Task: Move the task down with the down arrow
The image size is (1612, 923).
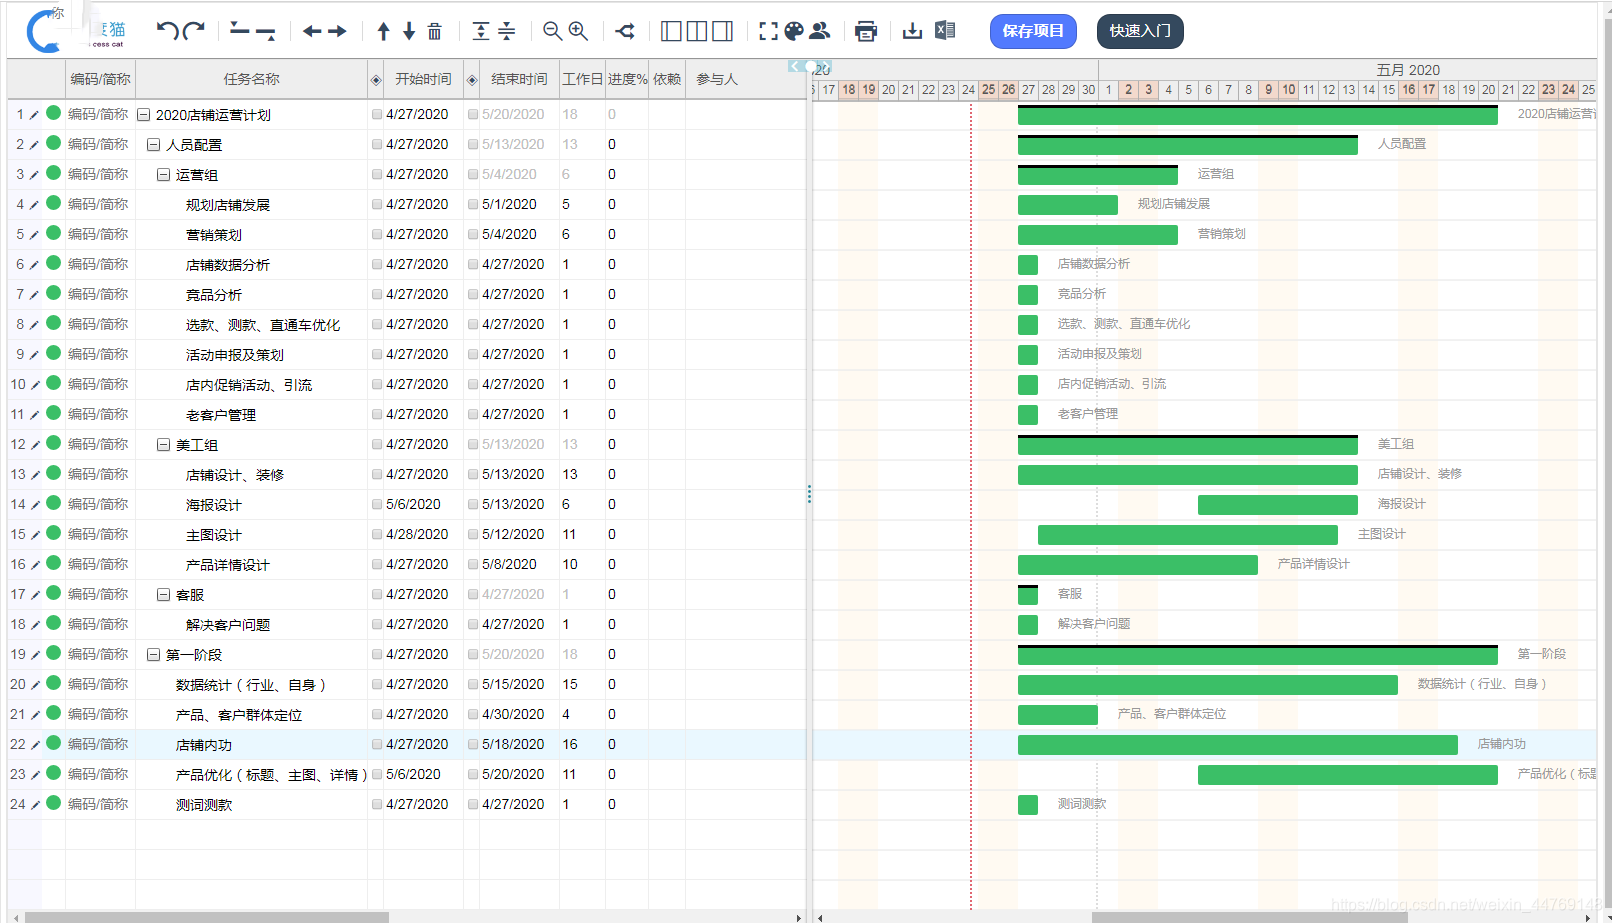Action: (x=409, y=31)
